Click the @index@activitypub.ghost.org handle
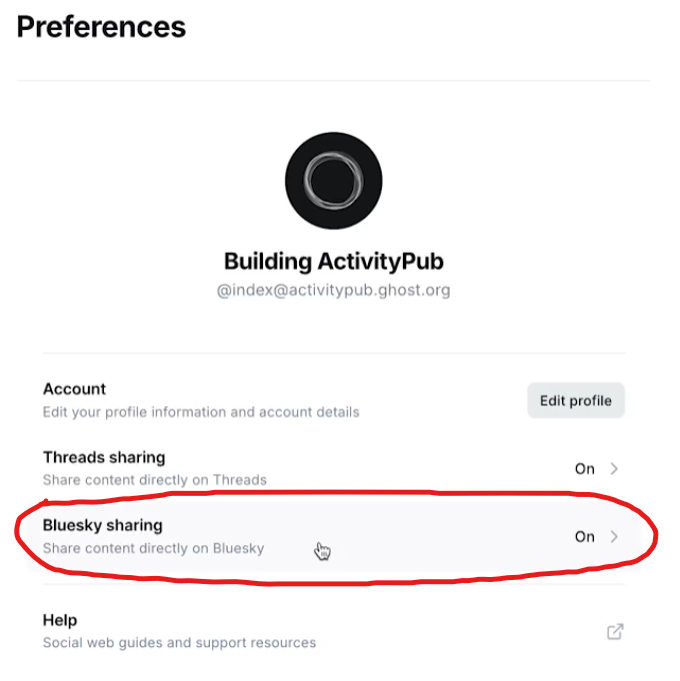Image resolution: width=680 pixels, height=681 pixels. pyautogui.click(x=333, y=291)
